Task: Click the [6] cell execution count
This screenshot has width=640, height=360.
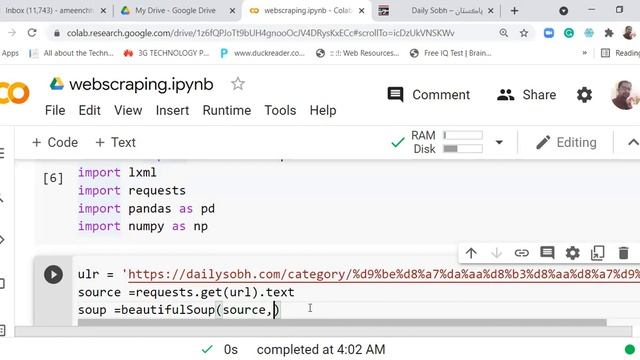Action: (53, 178)
